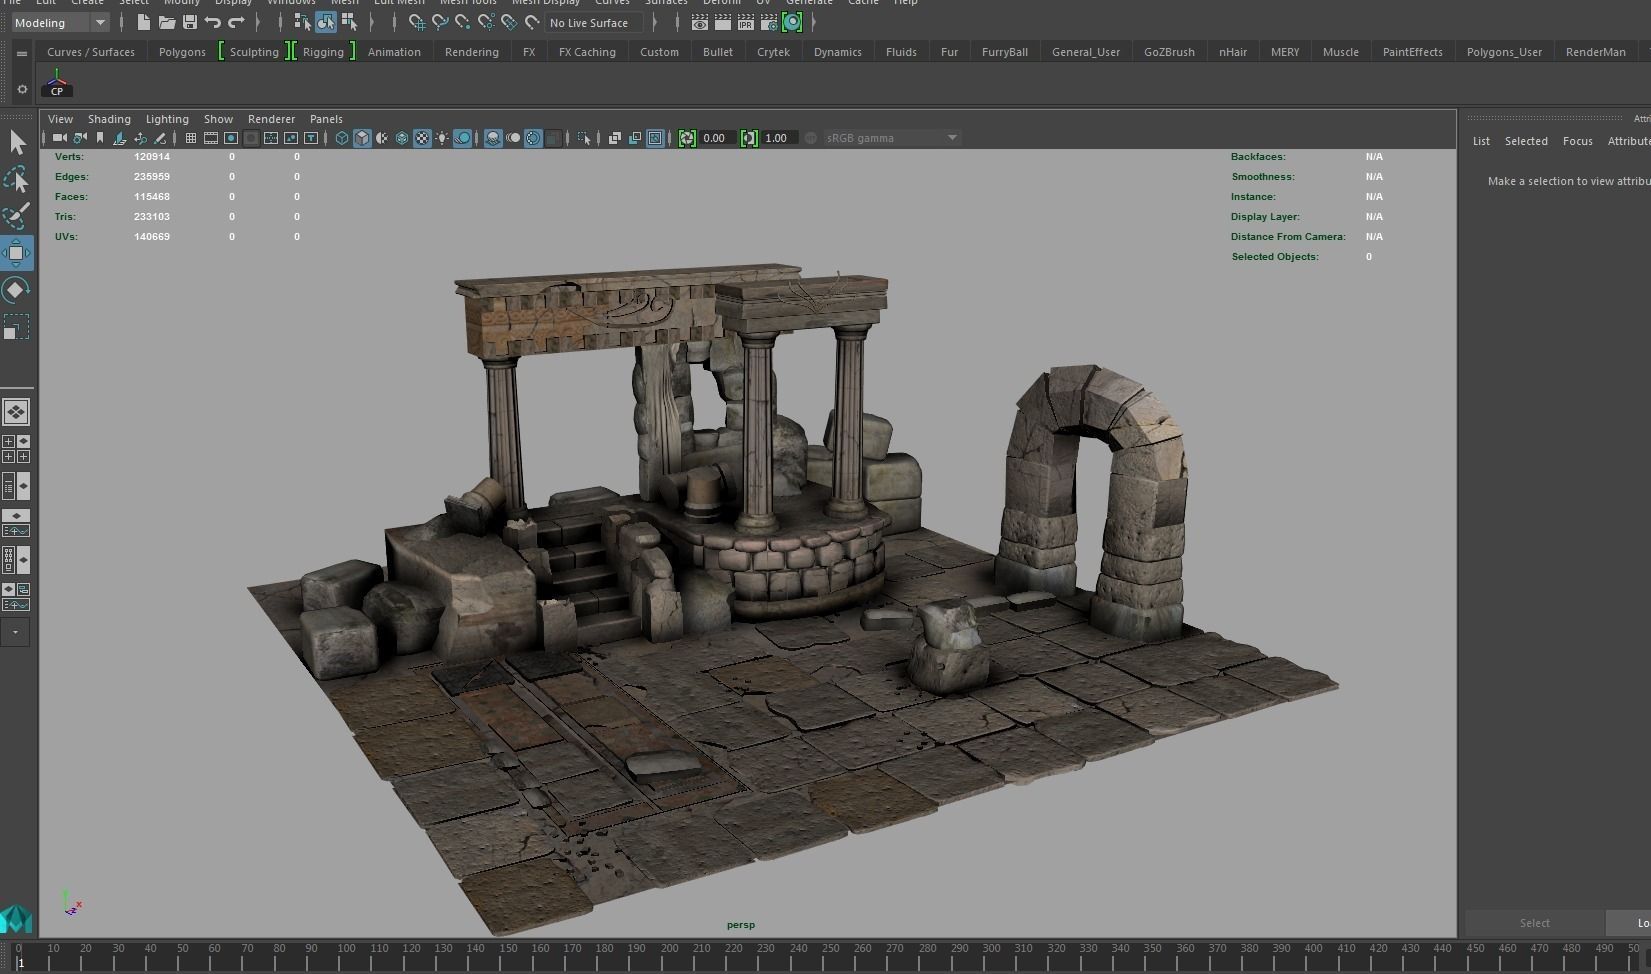Toggle the viewport grid display
Image resolution: width=1651 pixels, height=974 pixels.
[x=190, y=138]
